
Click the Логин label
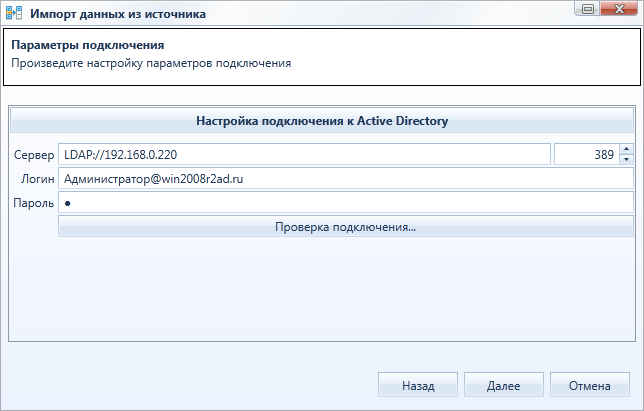(x=38, y=179)
